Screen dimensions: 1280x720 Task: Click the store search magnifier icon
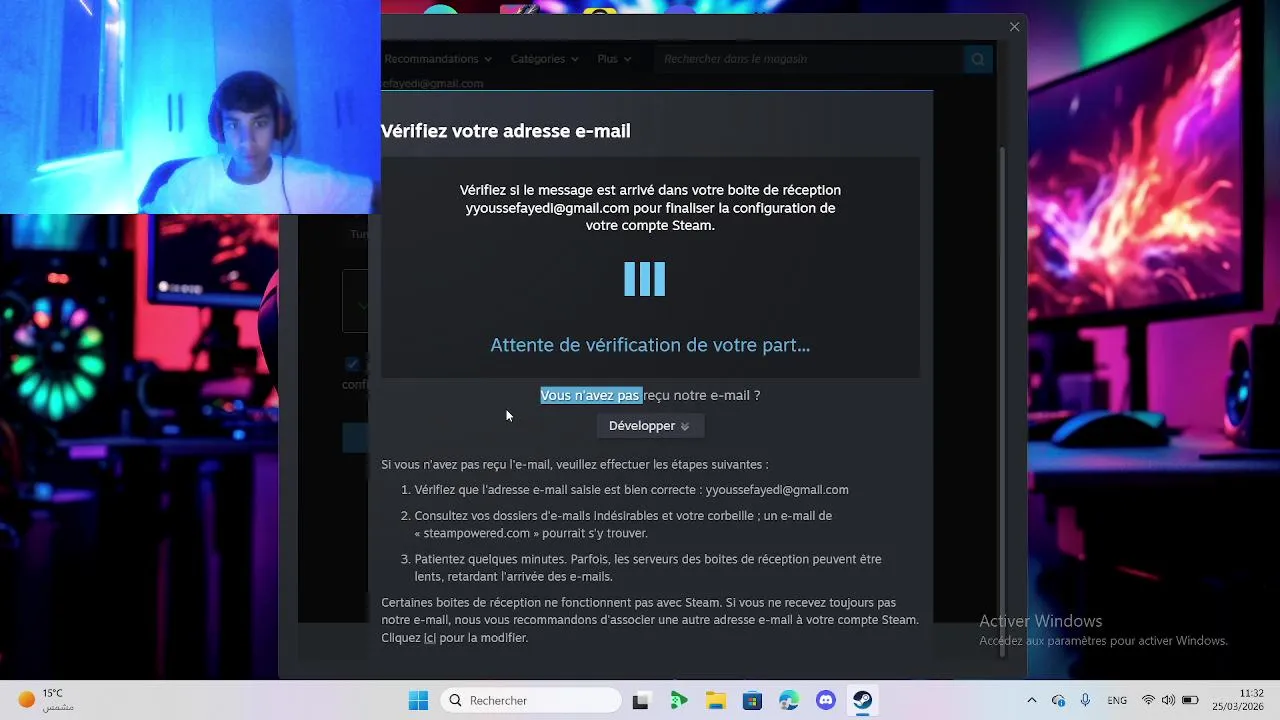click(x=978, y=59)
